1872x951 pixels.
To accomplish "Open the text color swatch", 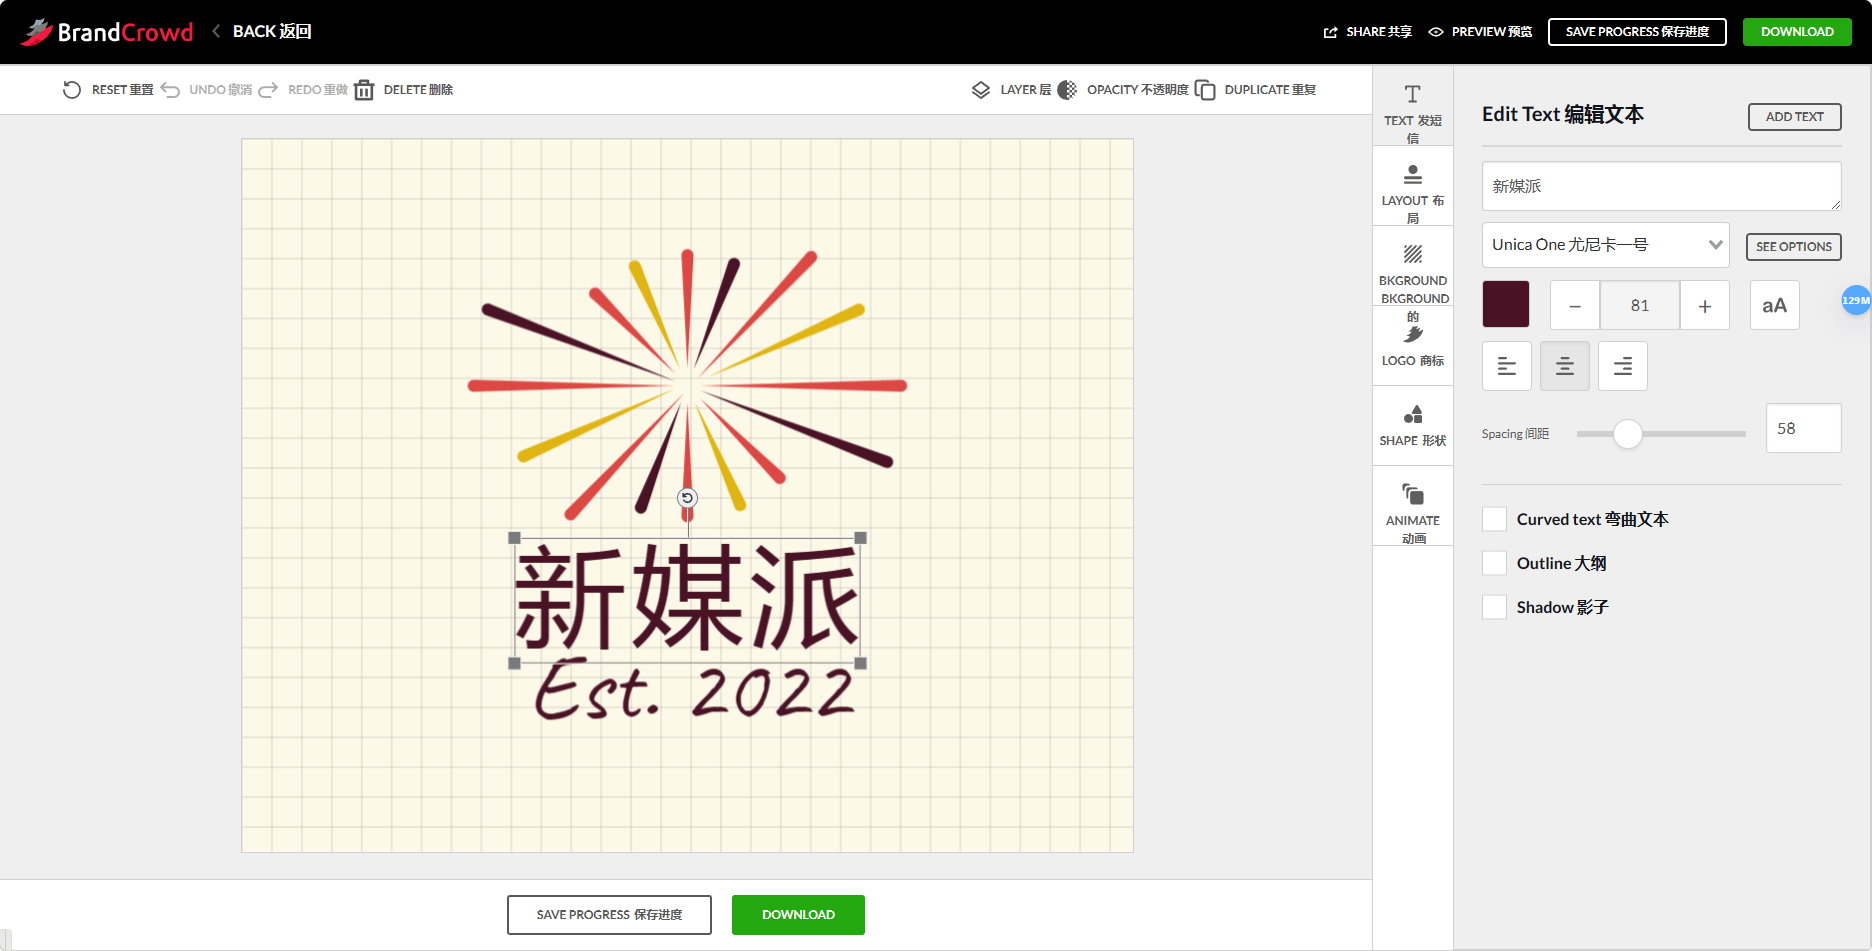I will tap(1506, 304).
